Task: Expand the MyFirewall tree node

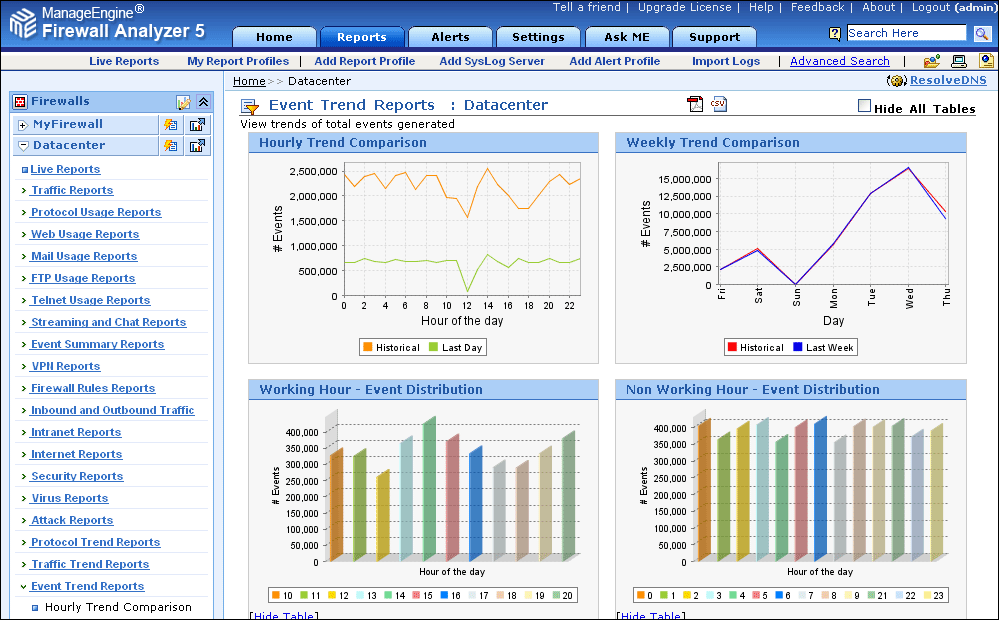Action: [22, 125]
